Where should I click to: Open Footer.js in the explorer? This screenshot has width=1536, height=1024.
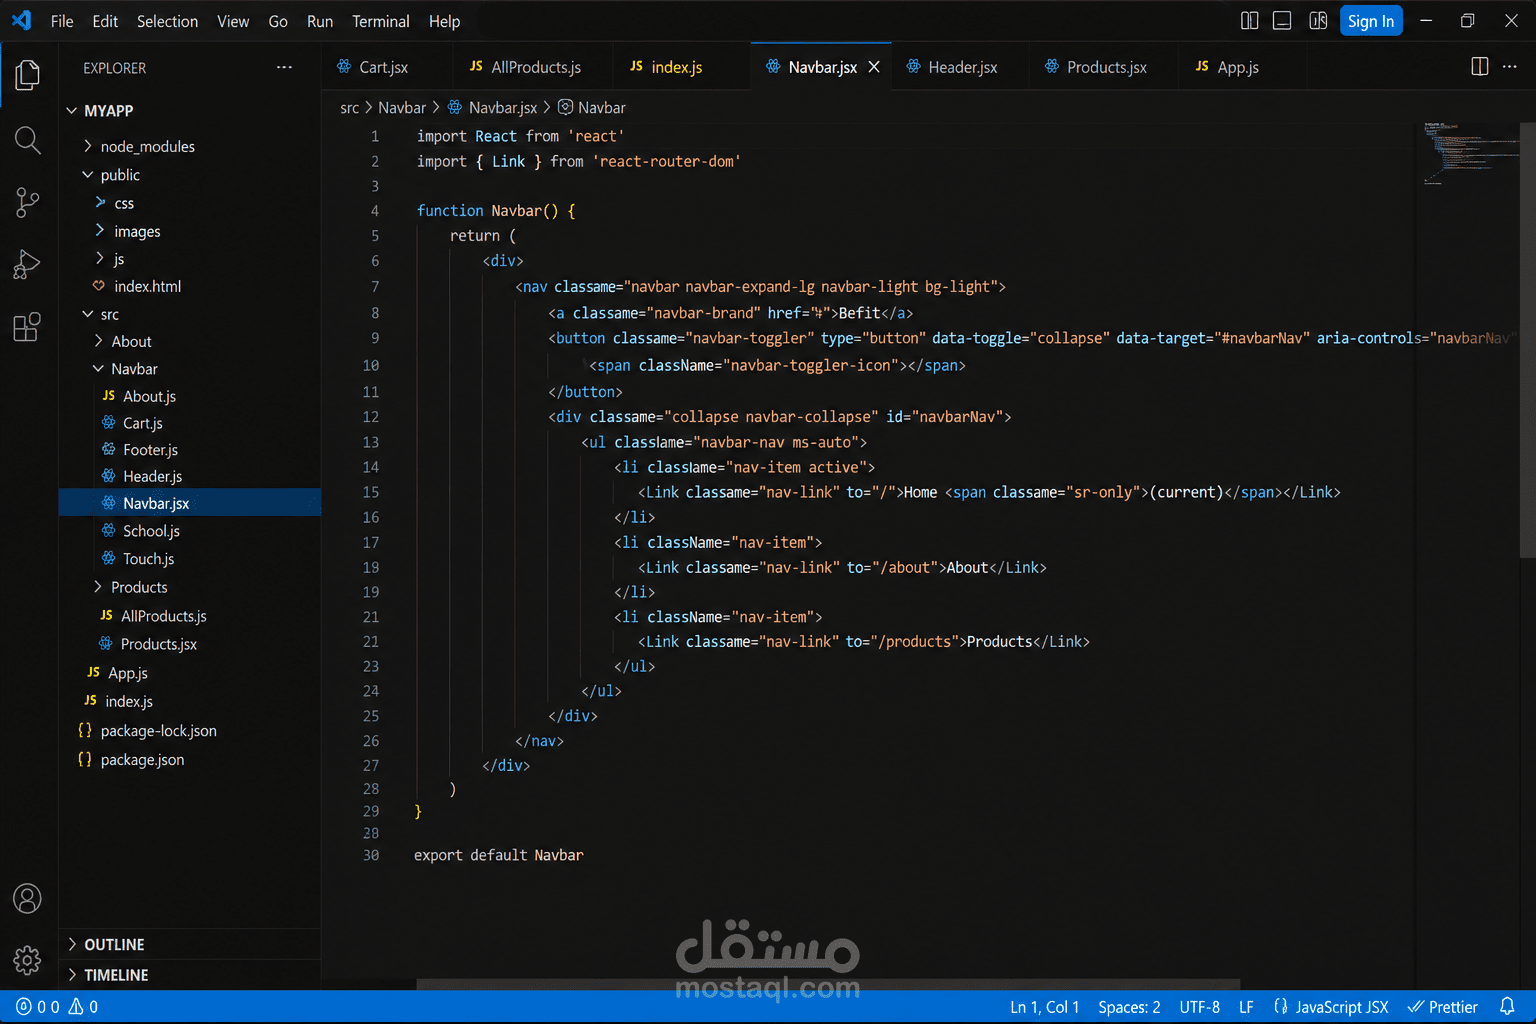[150, 450]
